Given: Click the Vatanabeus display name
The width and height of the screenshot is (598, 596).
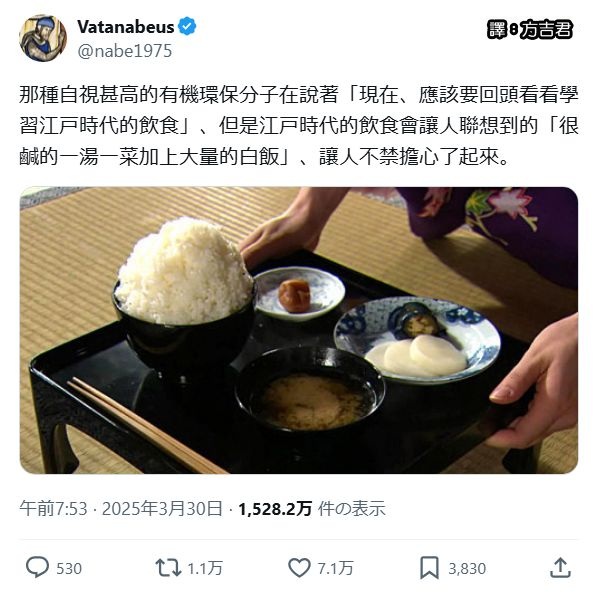Looking at the screenshot, I should tap(125, 27).
